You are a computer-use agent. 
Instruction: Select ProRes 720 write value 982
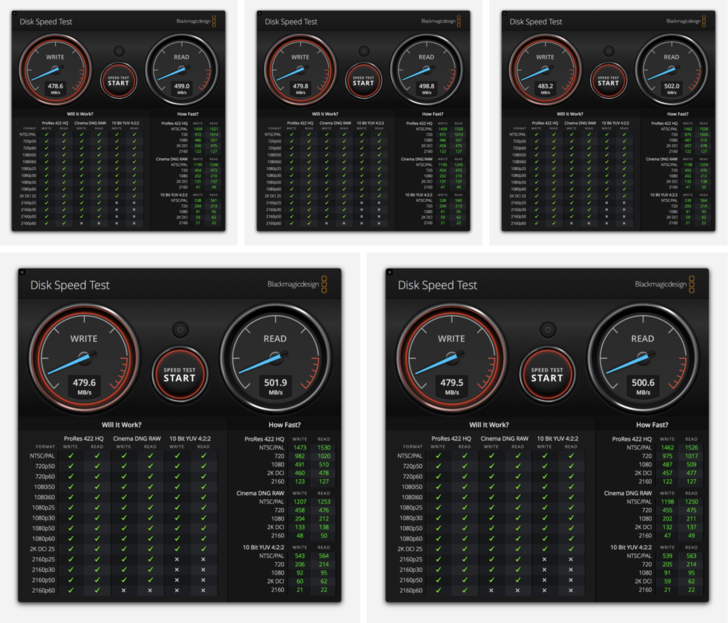click(300, 456)
